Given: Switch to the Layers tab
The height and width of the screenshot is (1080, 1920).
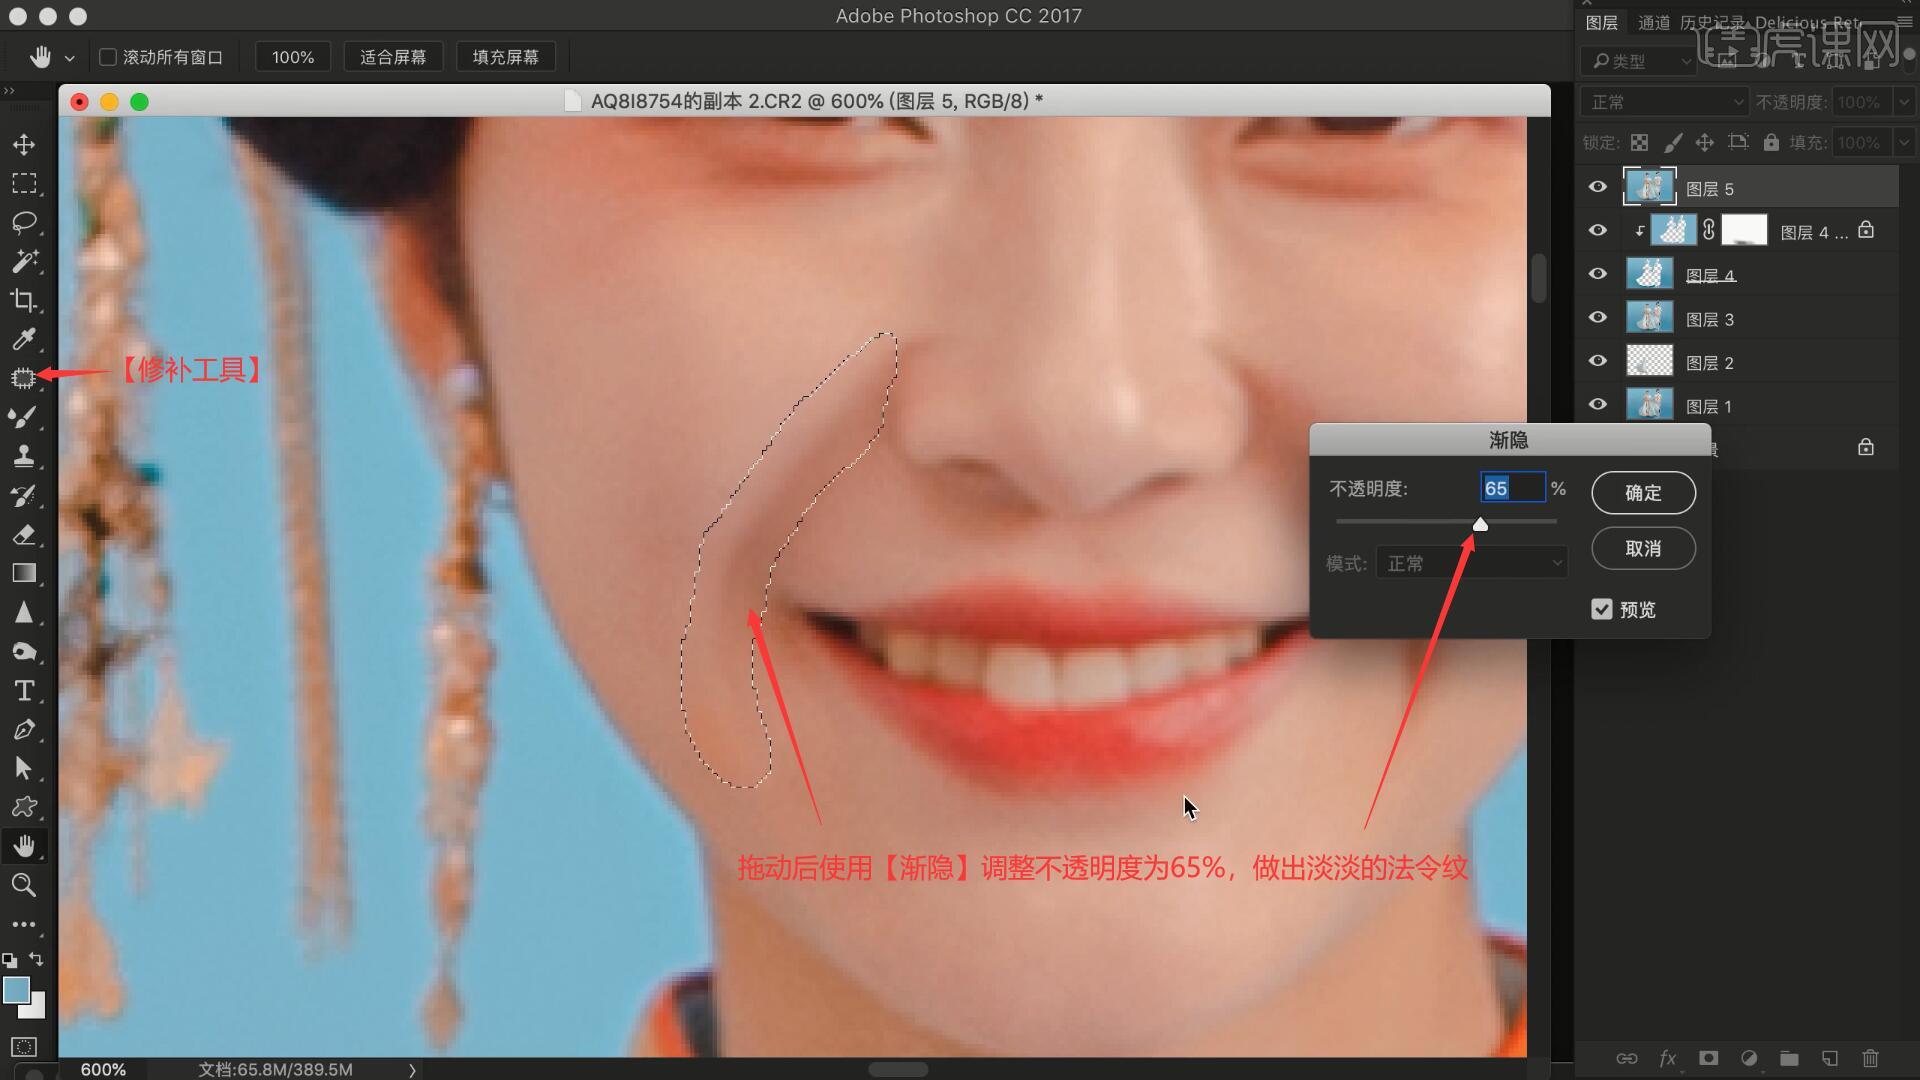Looking at the screenshot, I should pyautogui.click(x=1602, y=23).
